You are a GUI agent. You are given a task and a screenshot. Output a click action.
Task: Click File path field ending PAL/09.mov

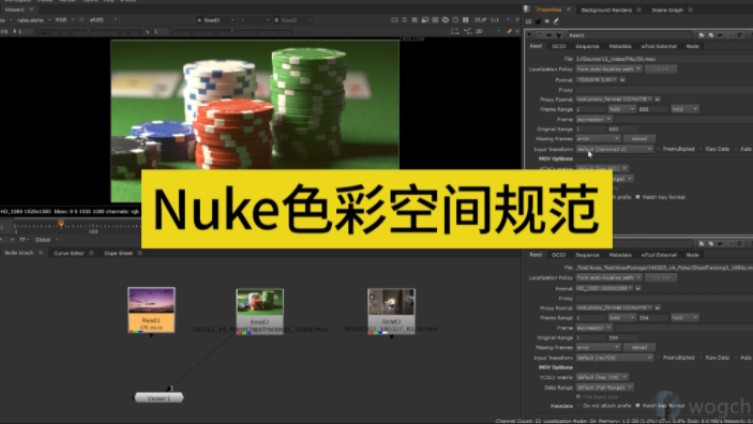click(664, 59)
